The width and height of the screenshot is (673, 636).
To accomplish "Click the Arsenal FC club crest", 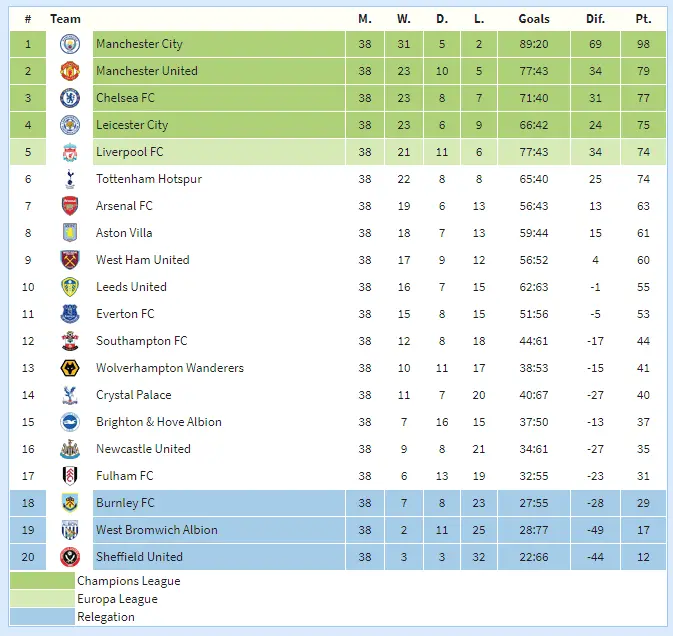I will 69,206.
